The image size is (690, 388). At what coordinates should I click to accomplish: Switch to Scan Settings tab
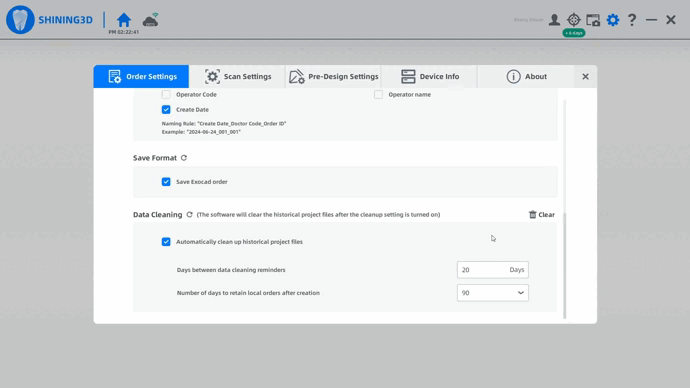coord(238,77)
